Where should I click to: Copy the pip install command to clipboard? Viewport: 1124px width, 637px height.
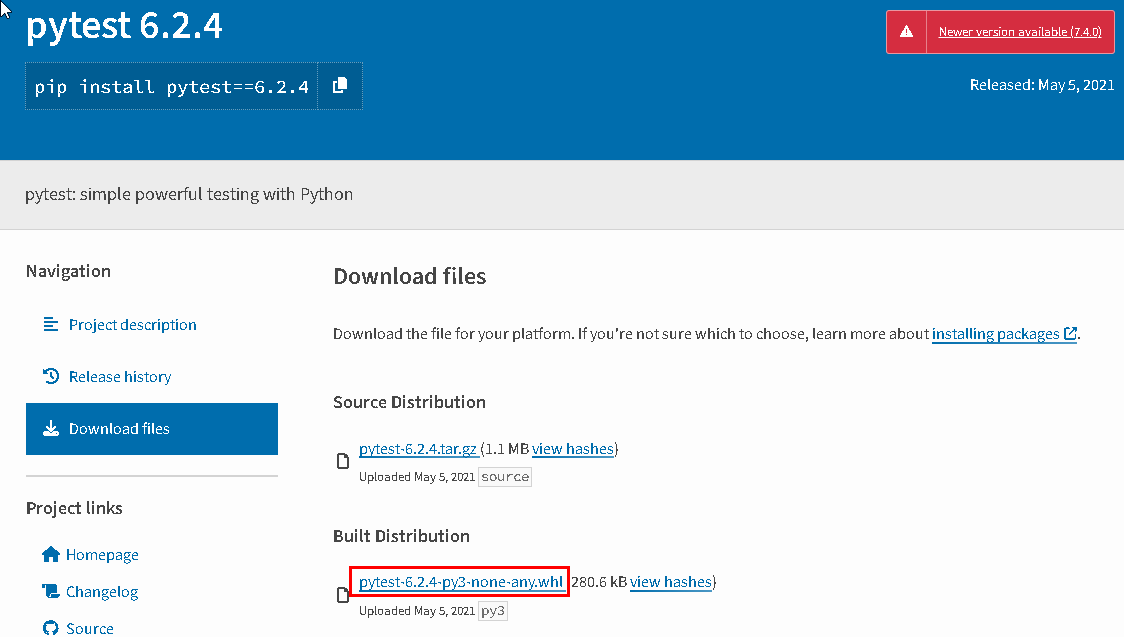click(x=340, y=86)
